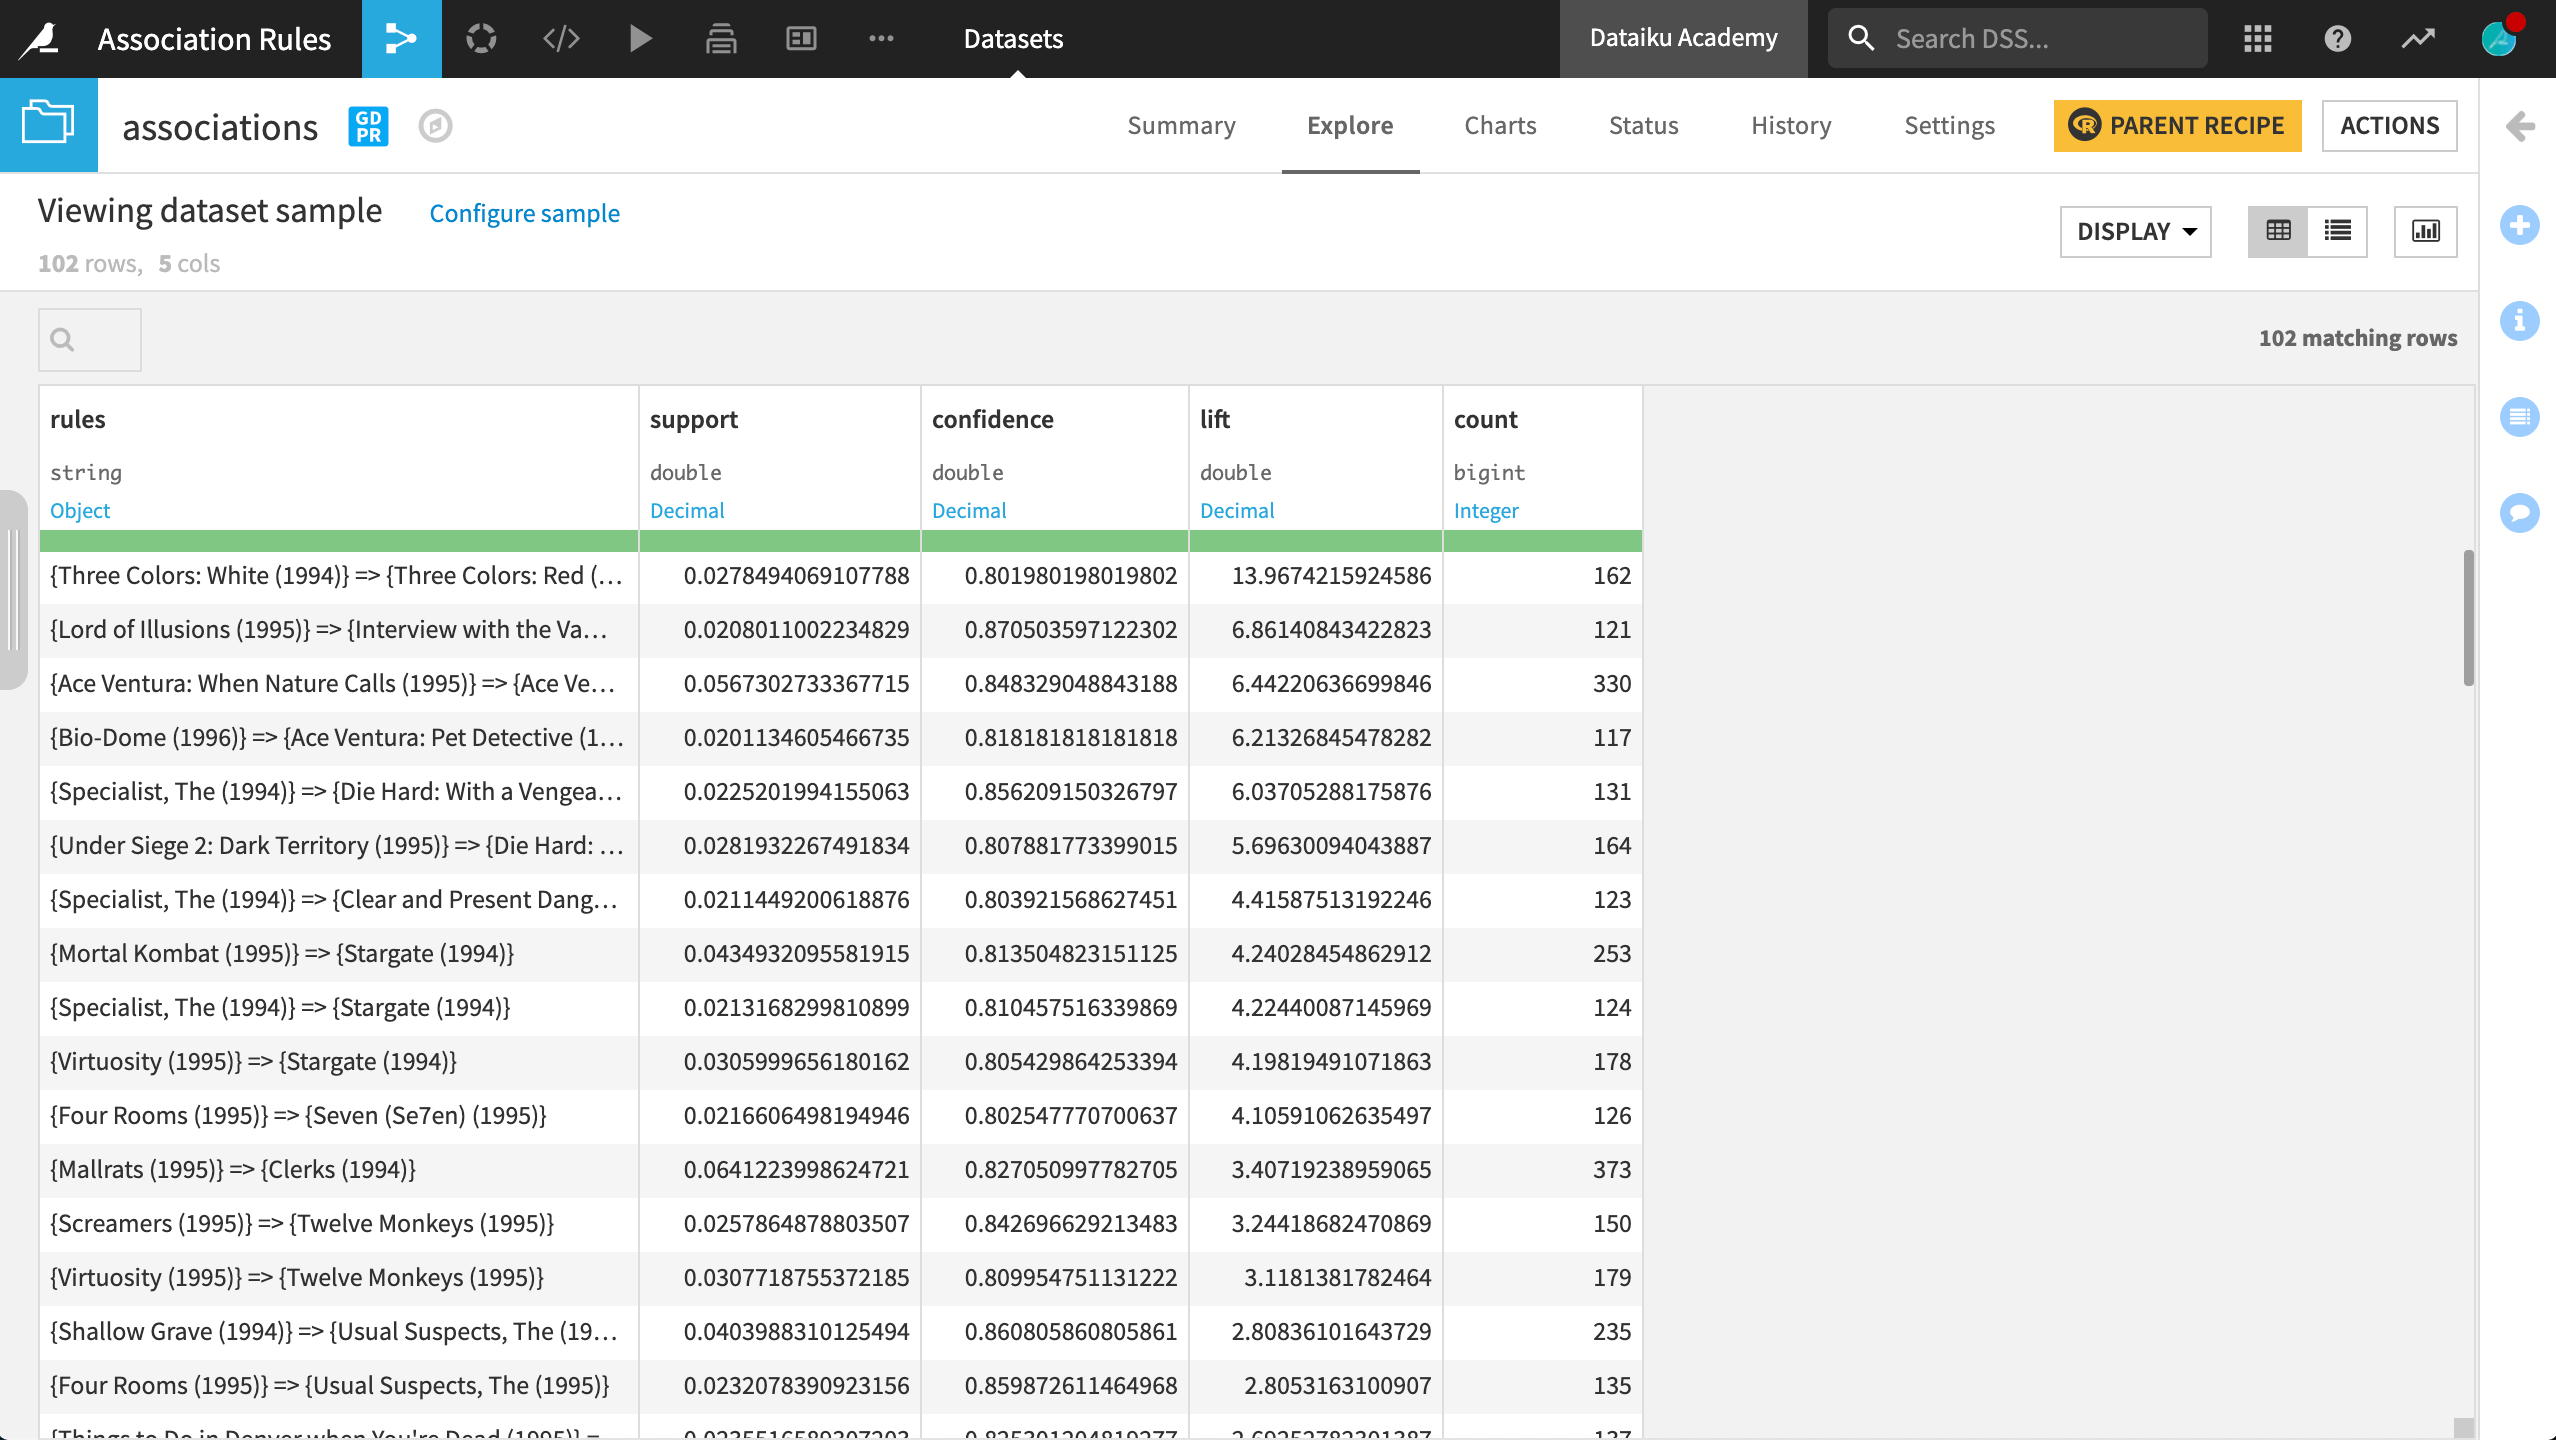Open the Settings tab

pos(1949,125)
